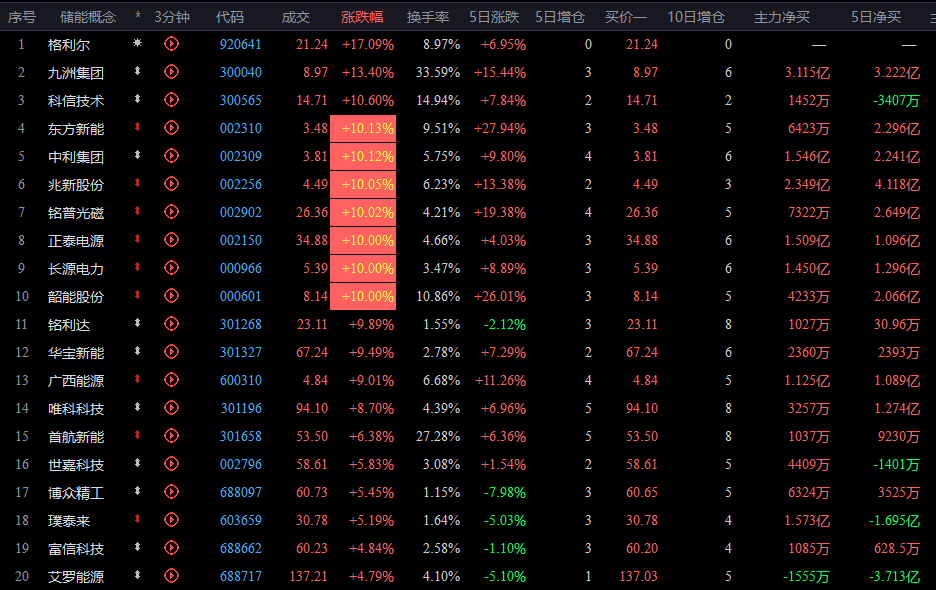Open 3-minute chart icon for 兆新股份

(171, 184)
